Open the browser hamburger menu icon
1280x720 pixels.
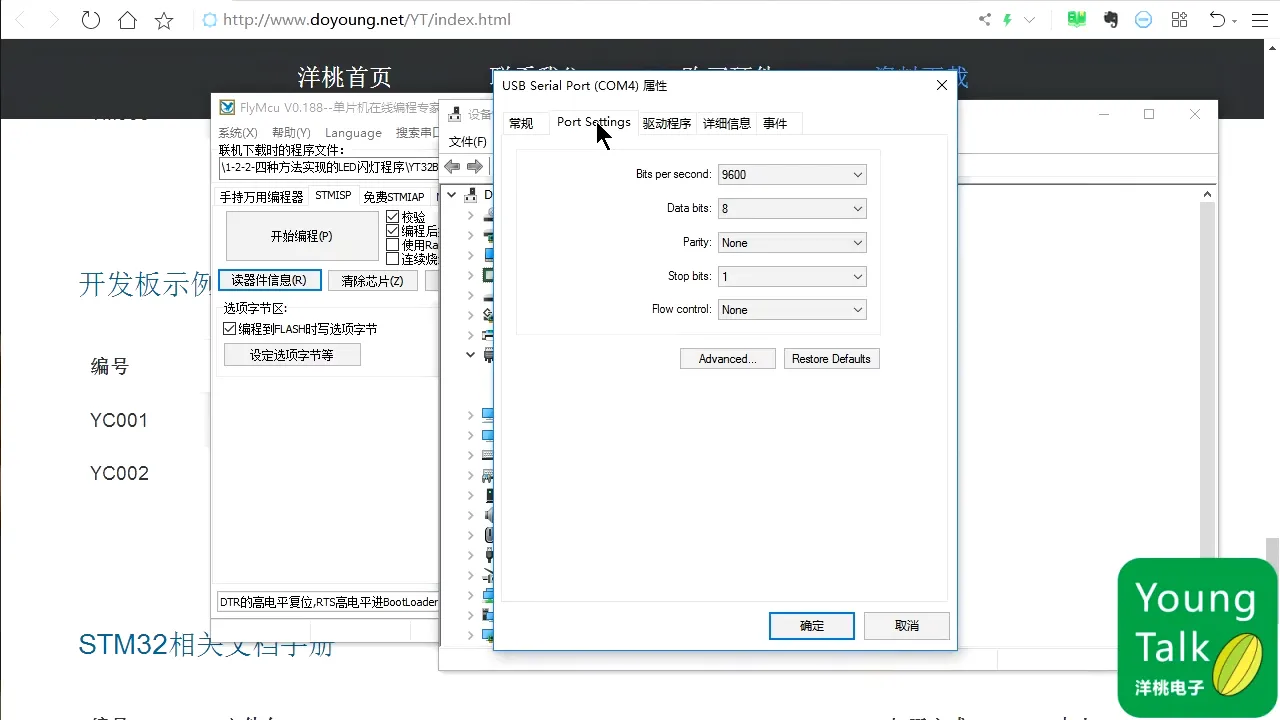[x=1260, y=19]
